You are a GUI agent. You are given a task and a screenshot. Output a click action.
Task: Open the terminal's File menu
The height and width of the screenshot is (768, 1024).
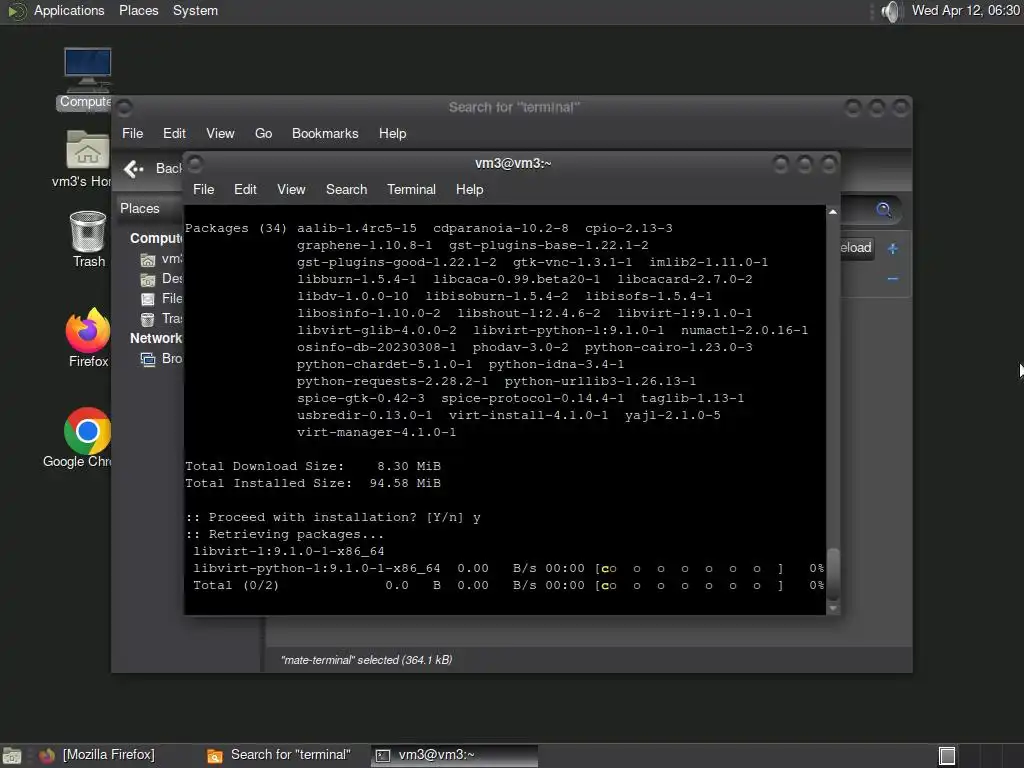(204, 189)
